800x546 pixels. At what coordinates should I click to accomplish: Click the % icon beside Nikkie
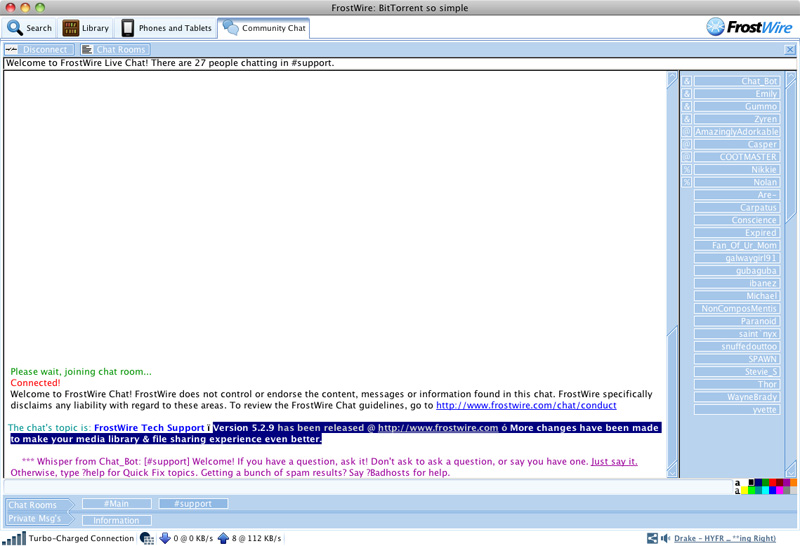click(687, 169)
